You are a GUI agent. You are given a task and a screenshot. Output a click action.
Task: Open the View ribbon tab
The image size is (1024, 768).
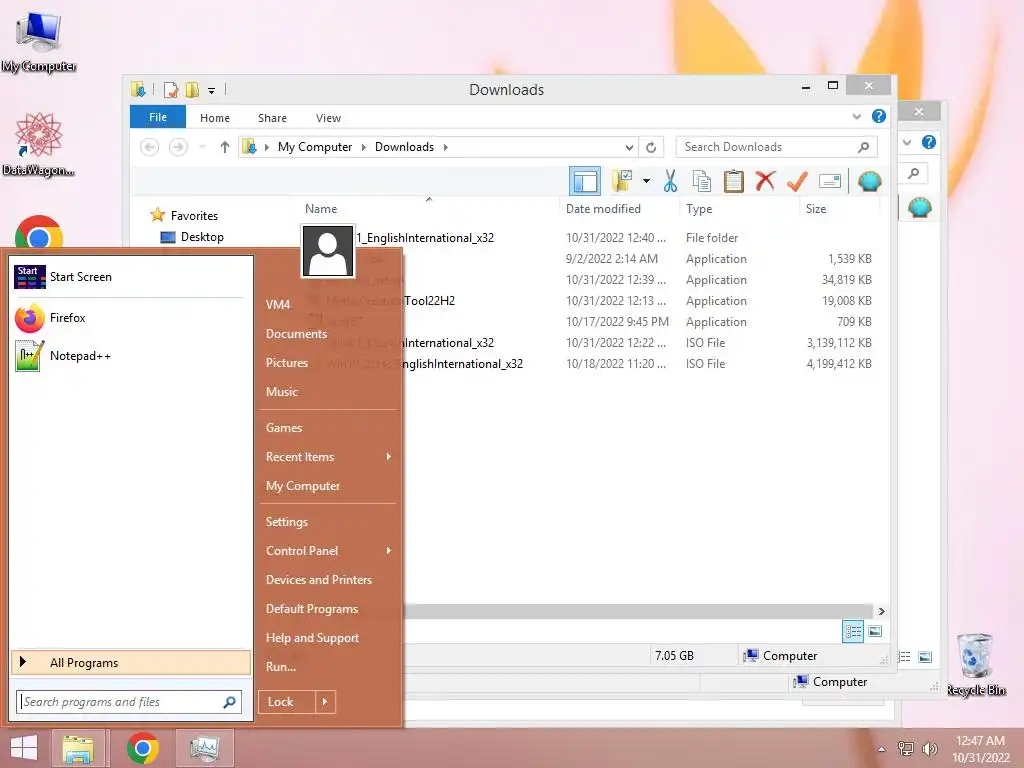[x=328, y=118]
